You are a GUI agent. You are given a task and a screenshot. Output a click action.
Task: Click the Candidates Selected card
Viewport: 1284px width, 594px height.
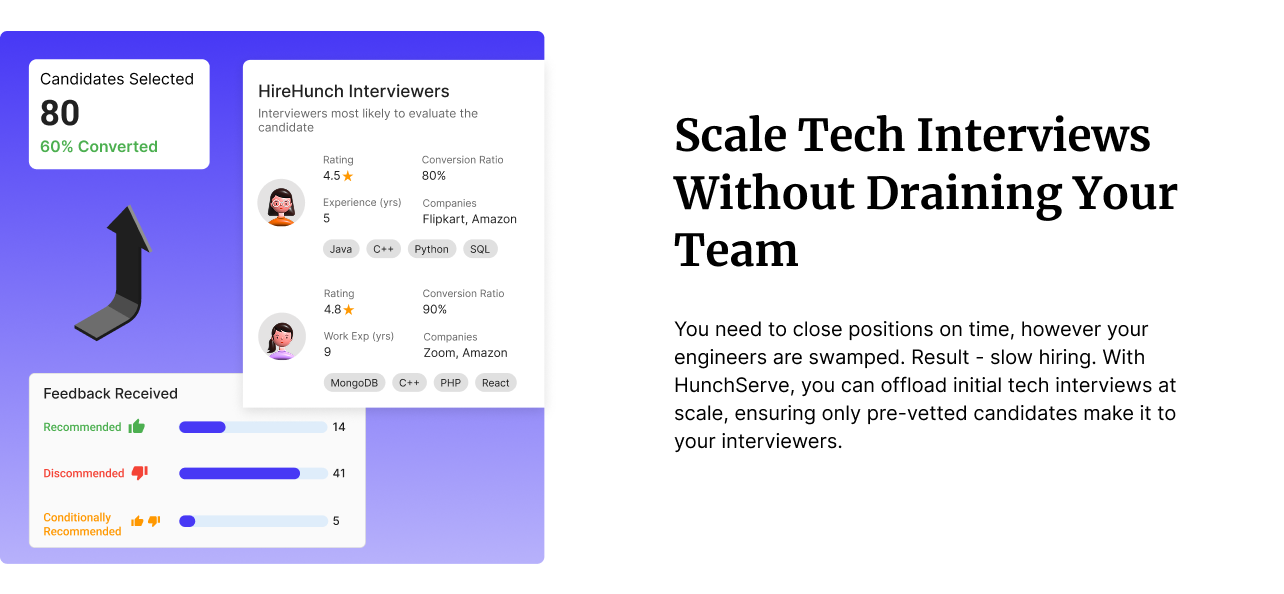click(x=119, y=113)
